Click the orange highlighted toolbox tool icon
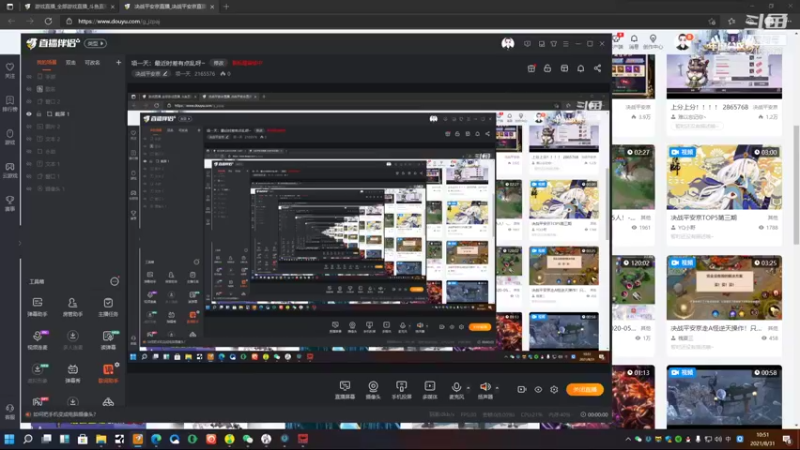 click(108, 373)
